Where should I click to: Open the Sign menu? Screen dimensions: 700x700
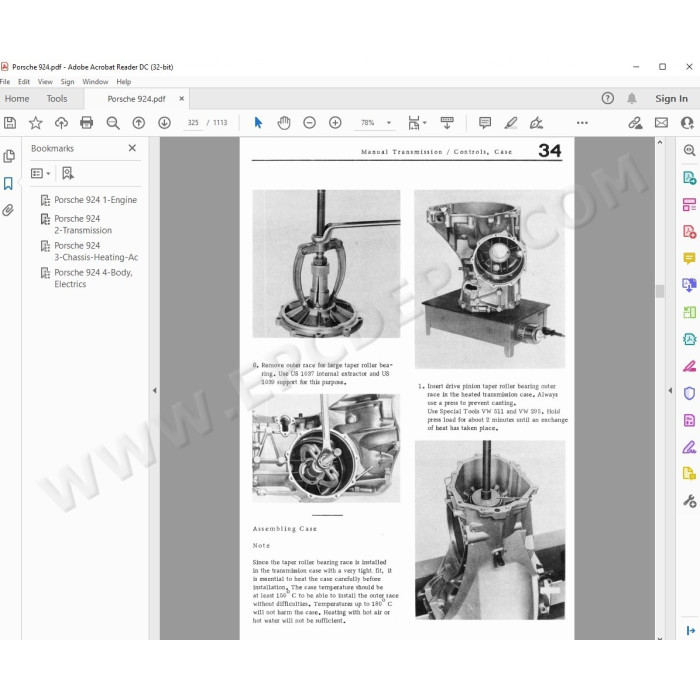67,82
